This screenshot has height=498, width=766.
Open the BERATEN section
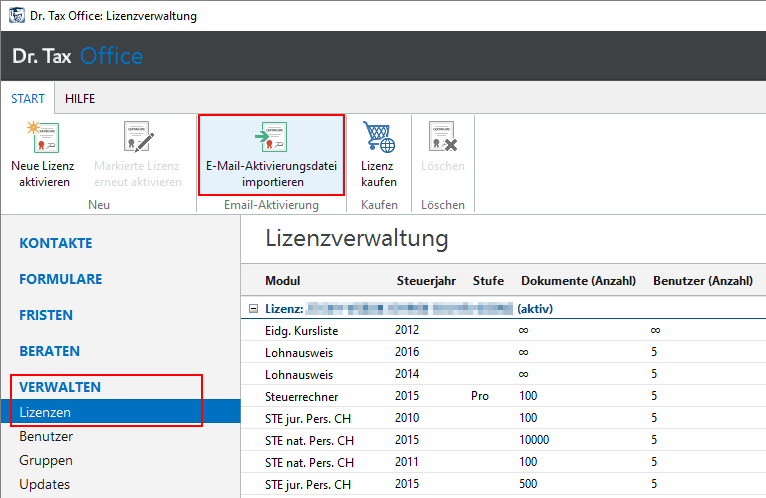pyautogui.click(x=49, y=351)
